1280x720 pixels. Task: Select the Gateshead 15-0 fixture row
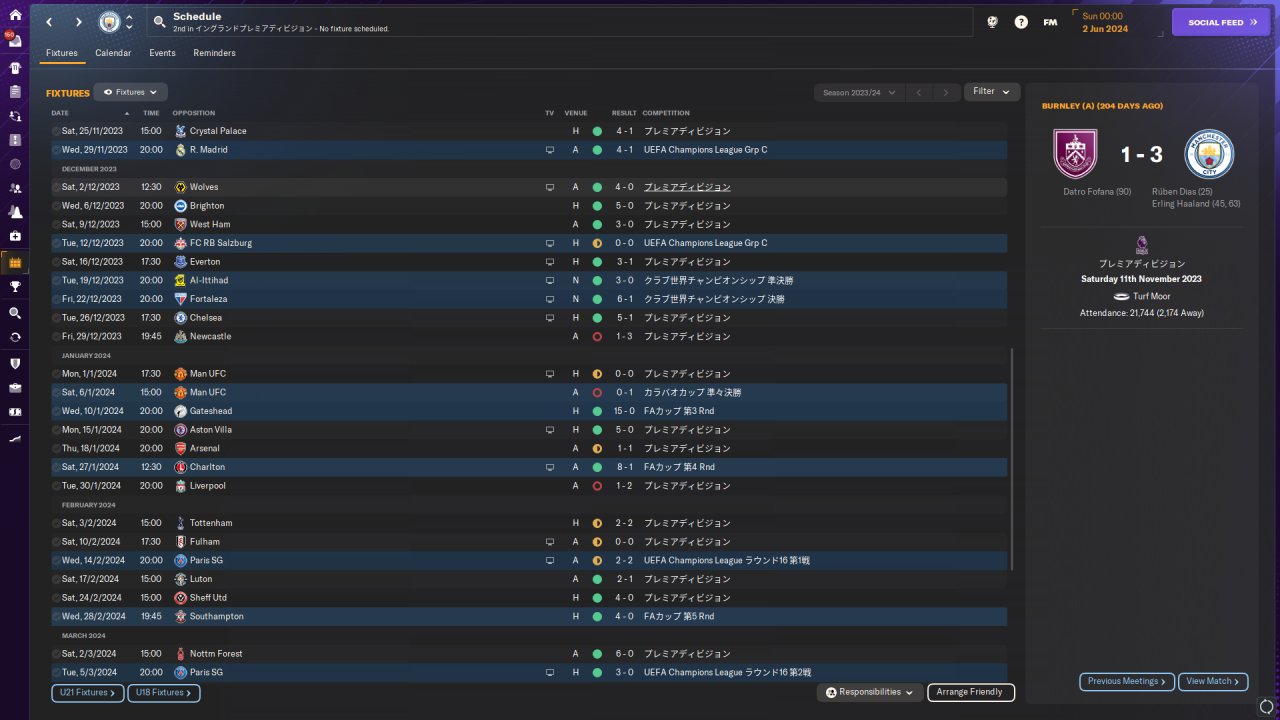click(528, 411)
